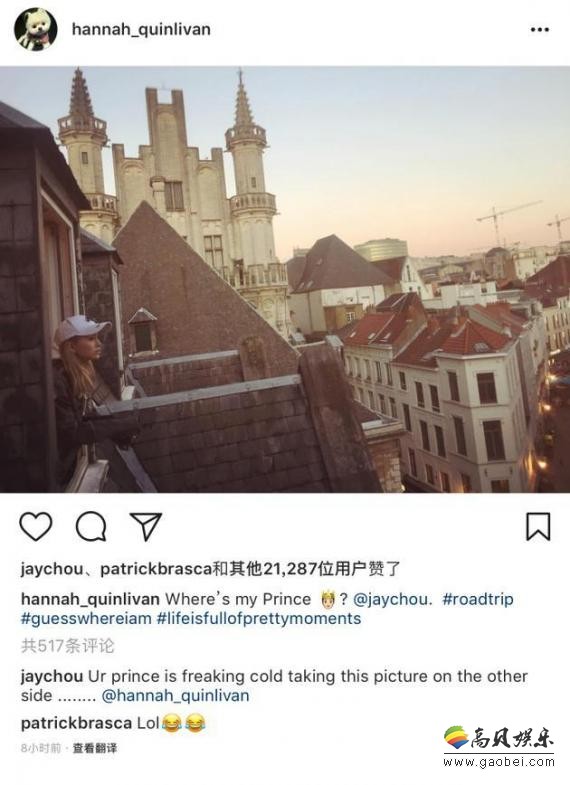Tap the rooftop photo of the post
The width and height of the screenshot is (570, 785).
[285, 279]
